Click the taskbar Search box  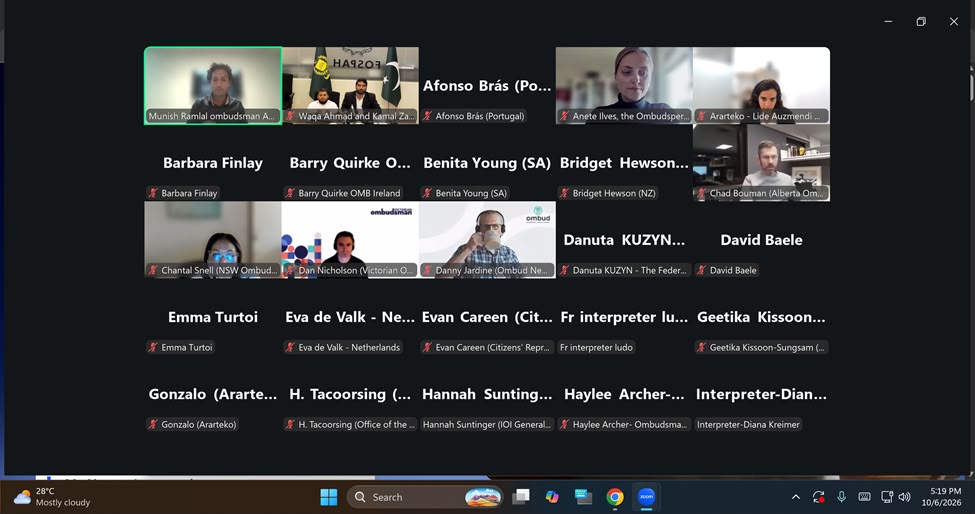click(x=425, y=497)
